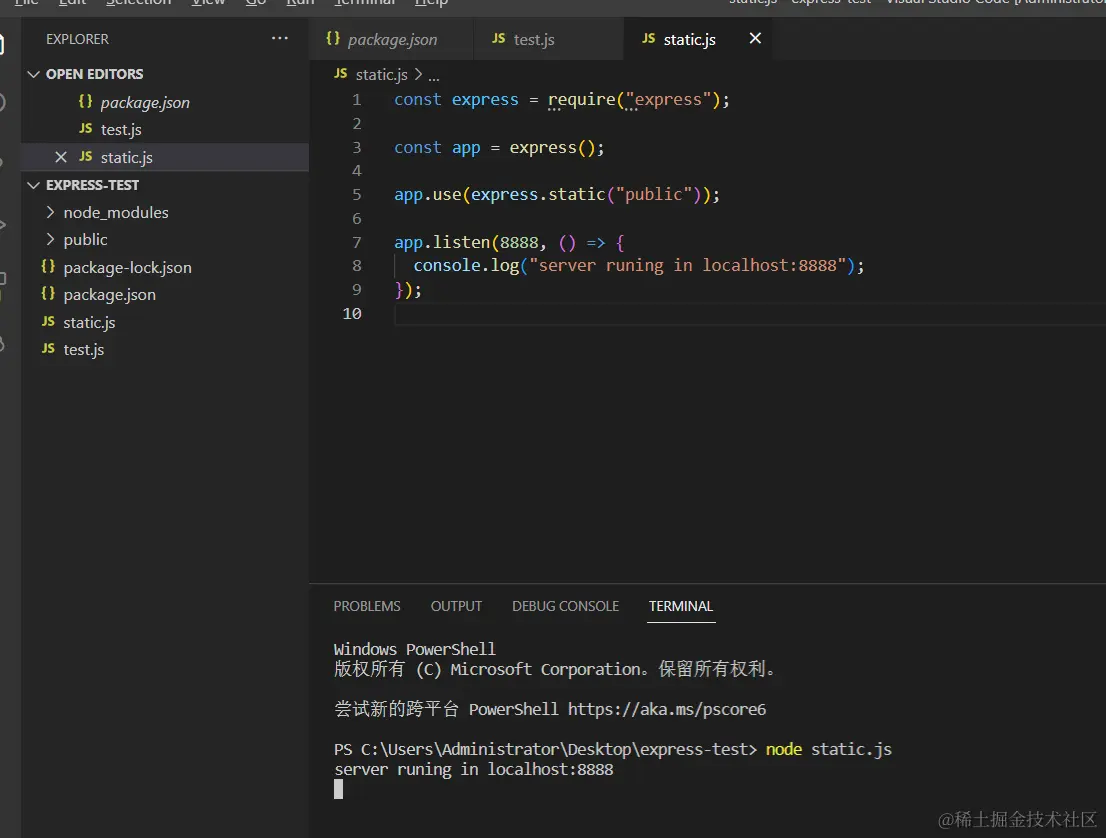Open the OUTPUT panel tab
The height and width of the screenshot is (838, 1106).
pos(456,606)
